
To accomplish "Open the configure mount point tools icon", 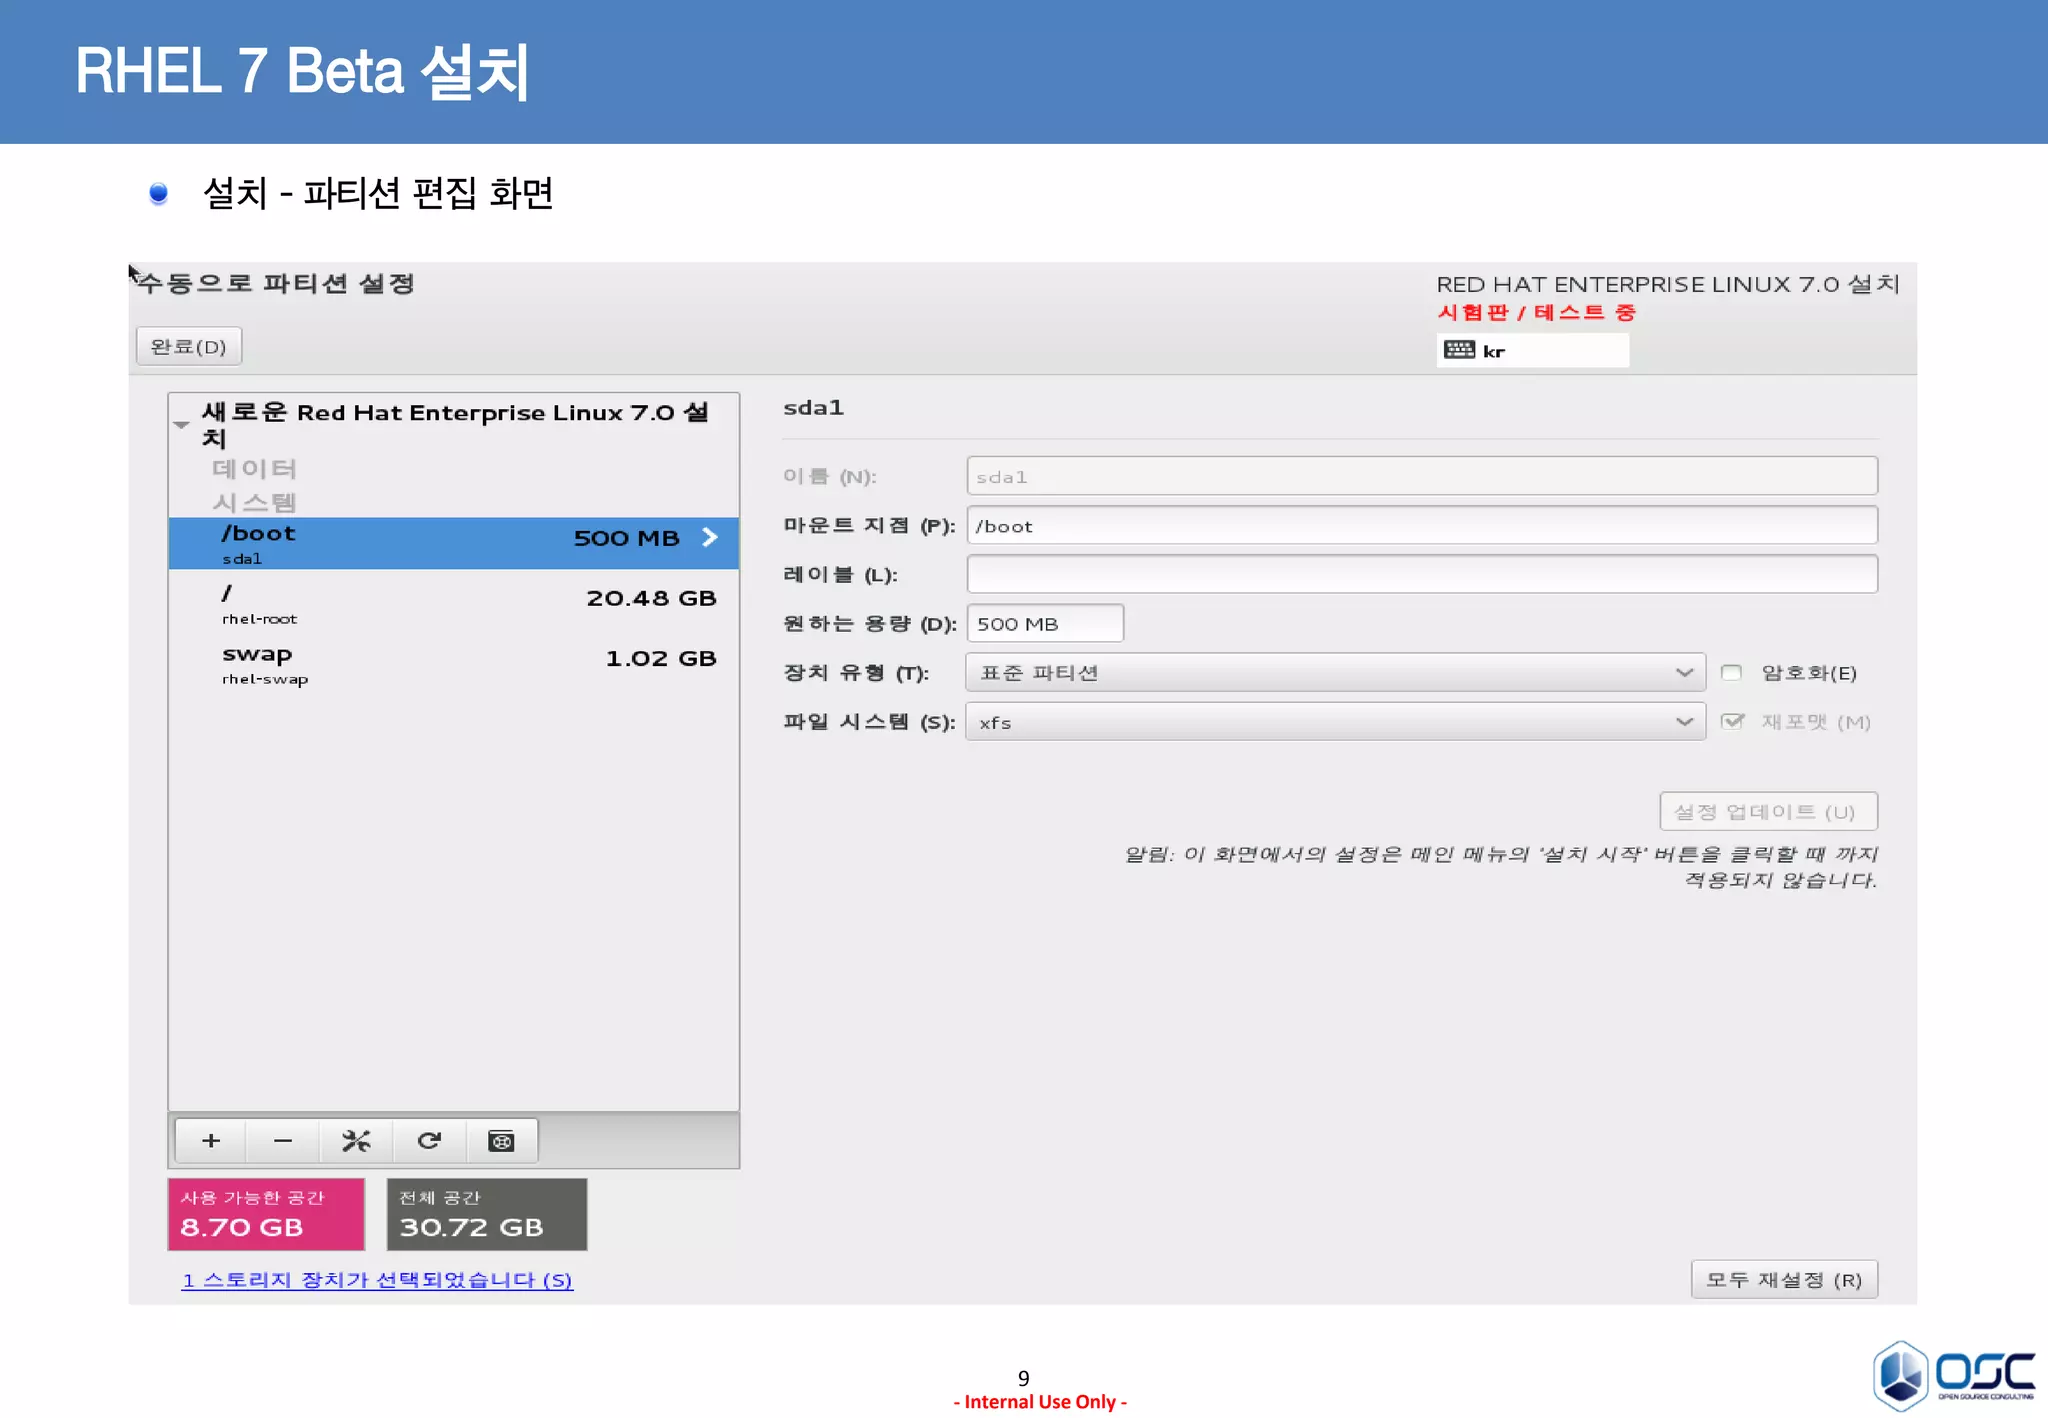I will tap(356, 1141).
